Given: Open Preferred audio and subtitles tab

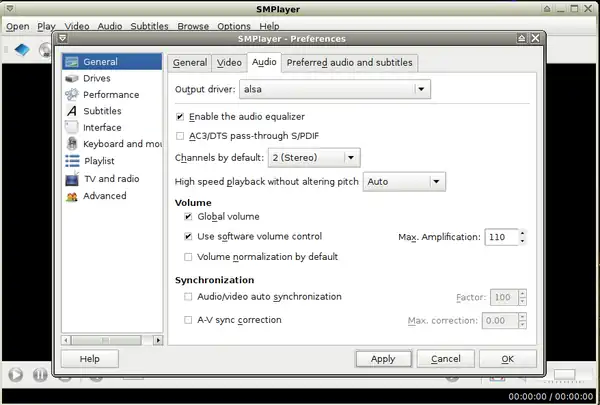Looking at the screenshot, I should tap(349, 63).
